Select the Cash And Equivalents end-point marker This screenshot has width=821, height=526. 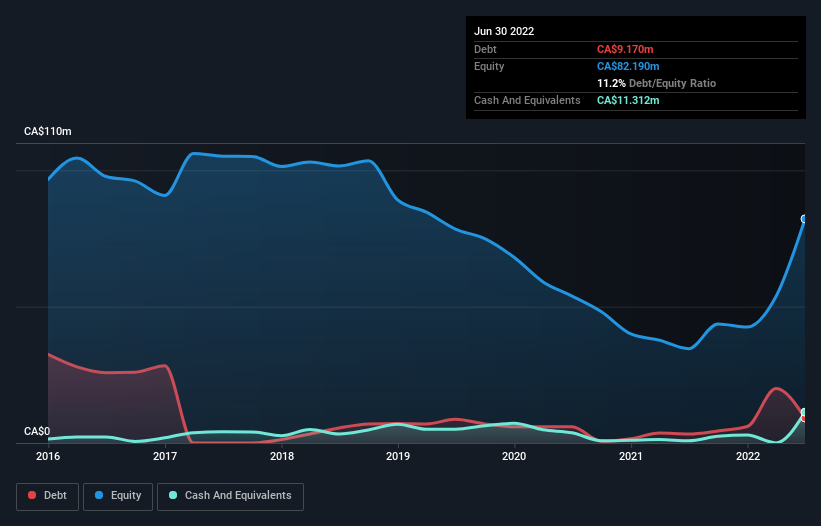804,412
